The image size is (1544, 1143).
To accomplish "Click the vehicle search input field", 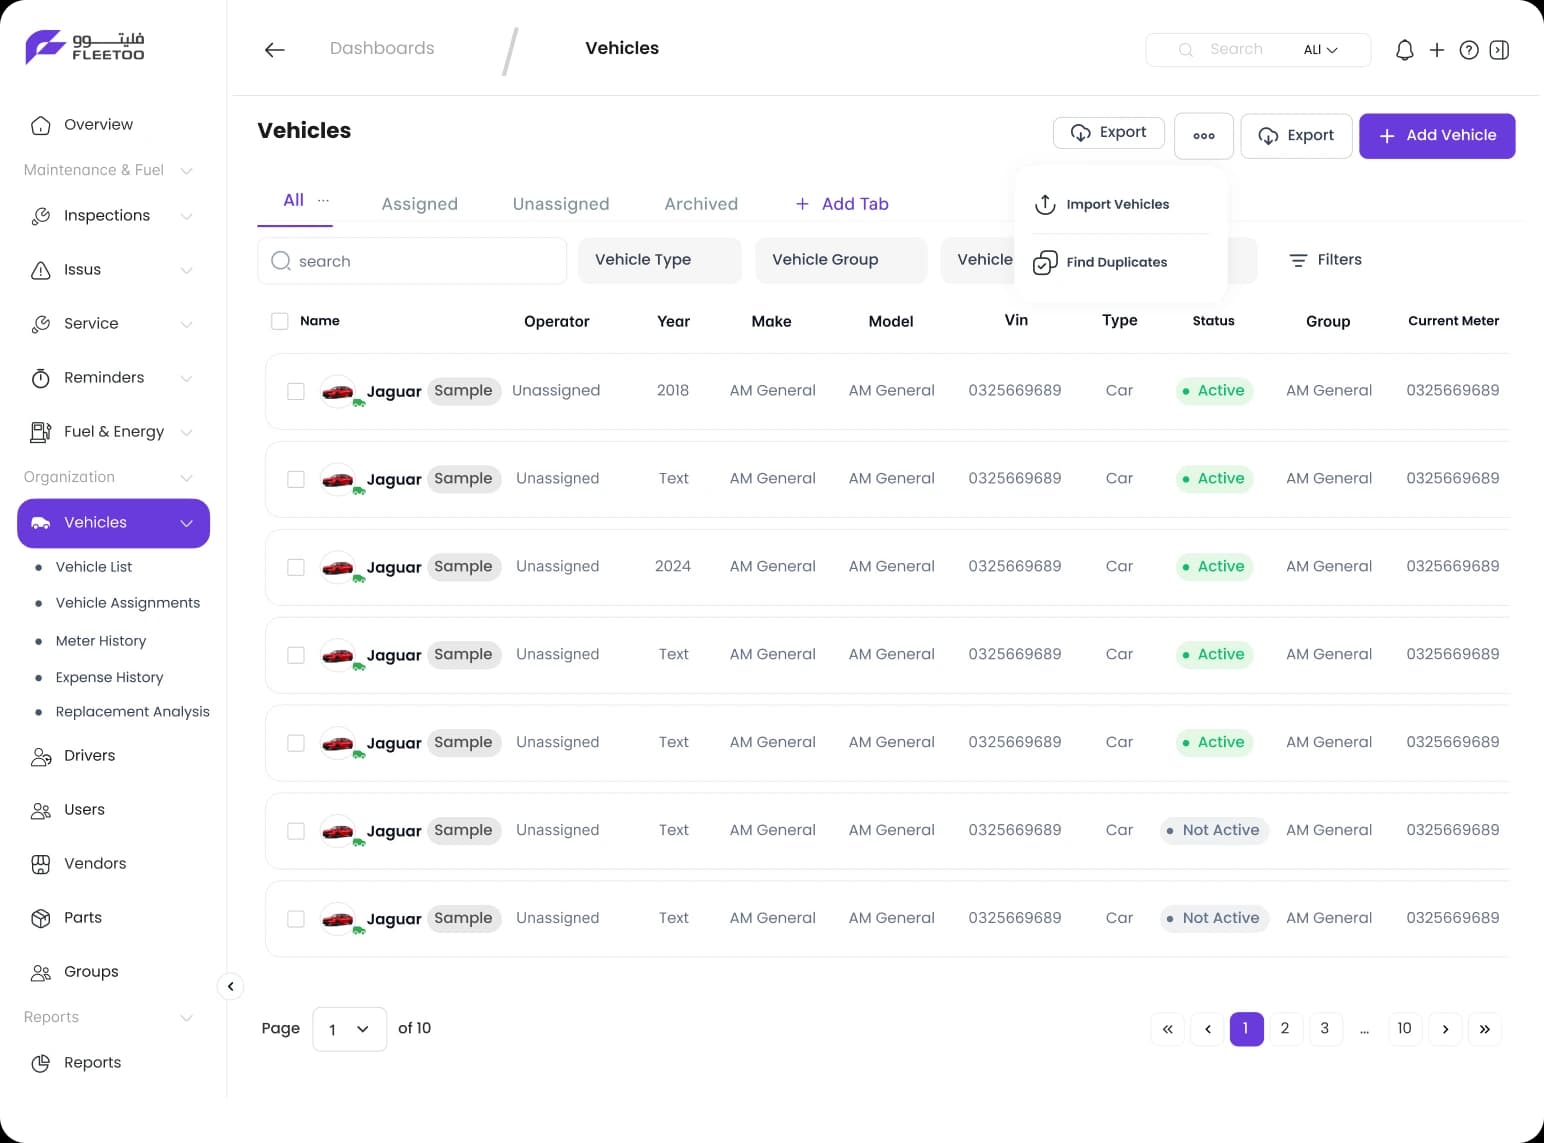I will click(x=412, y=261).
